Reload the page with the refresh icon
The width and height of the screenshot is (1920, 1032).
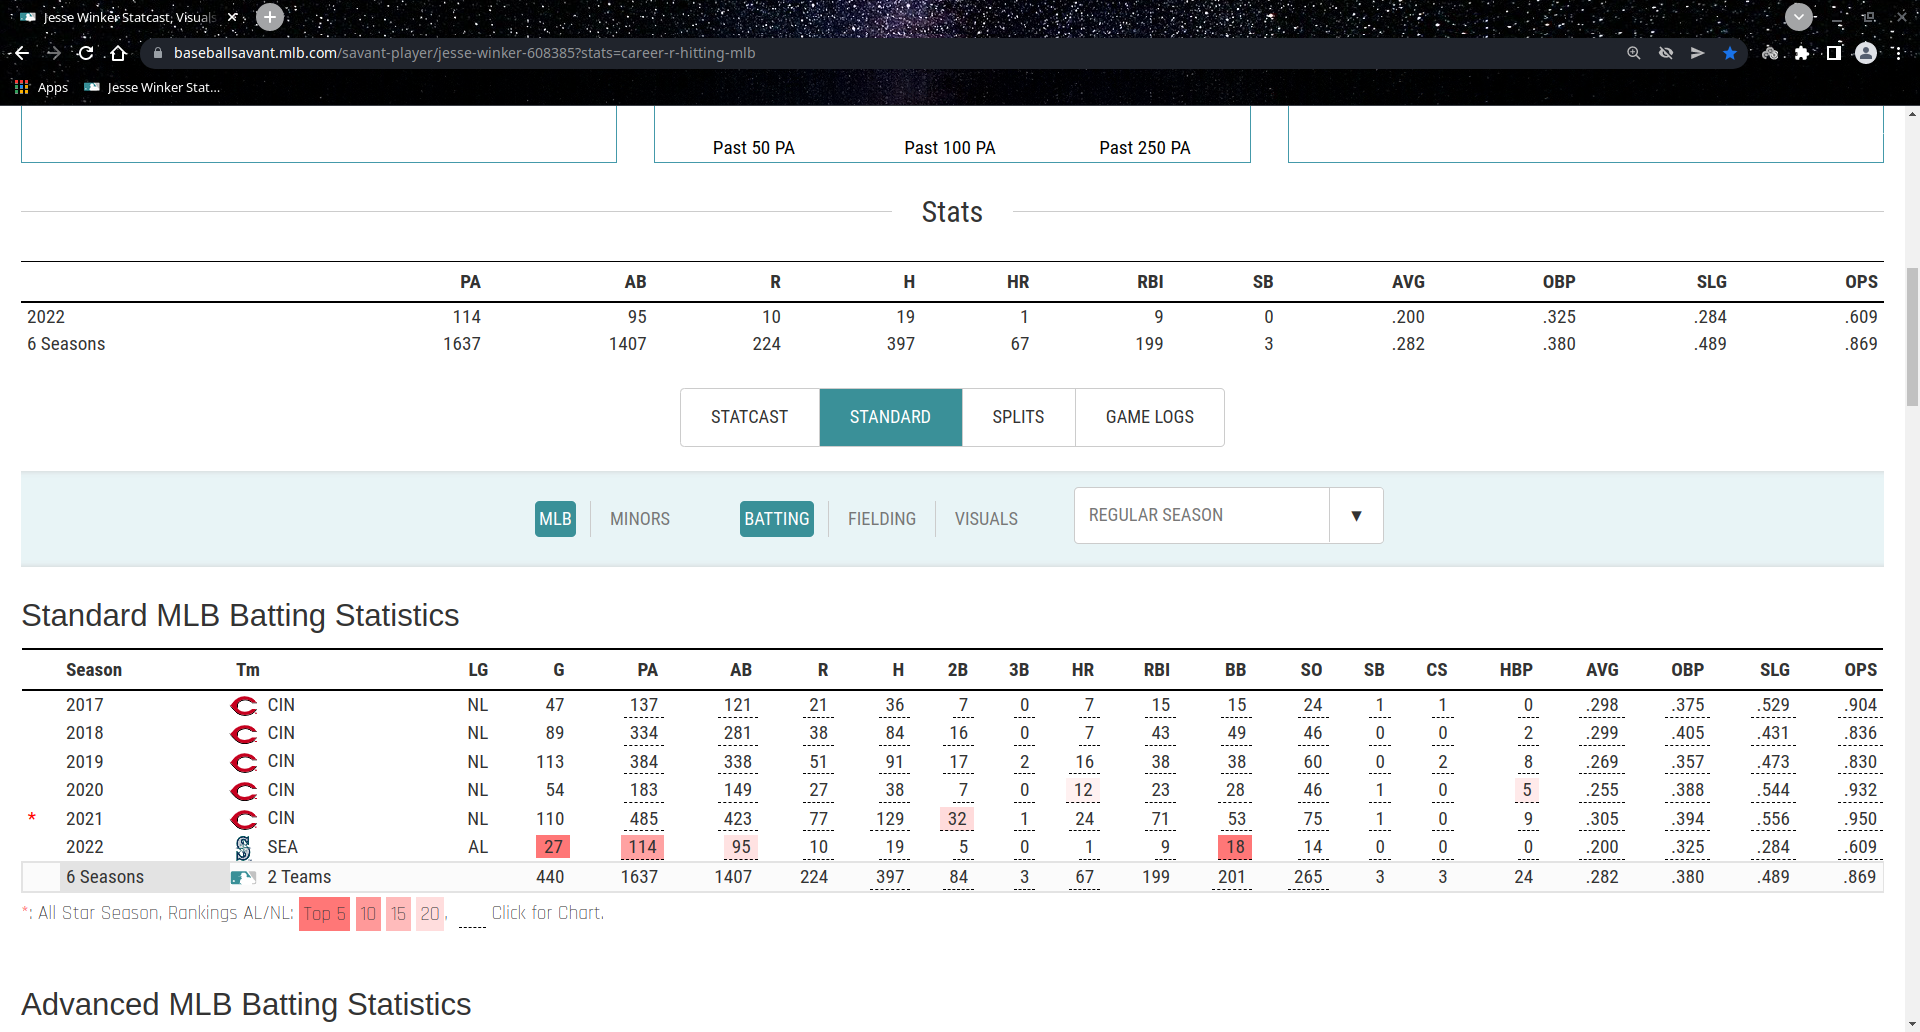(x=86, y=53)
